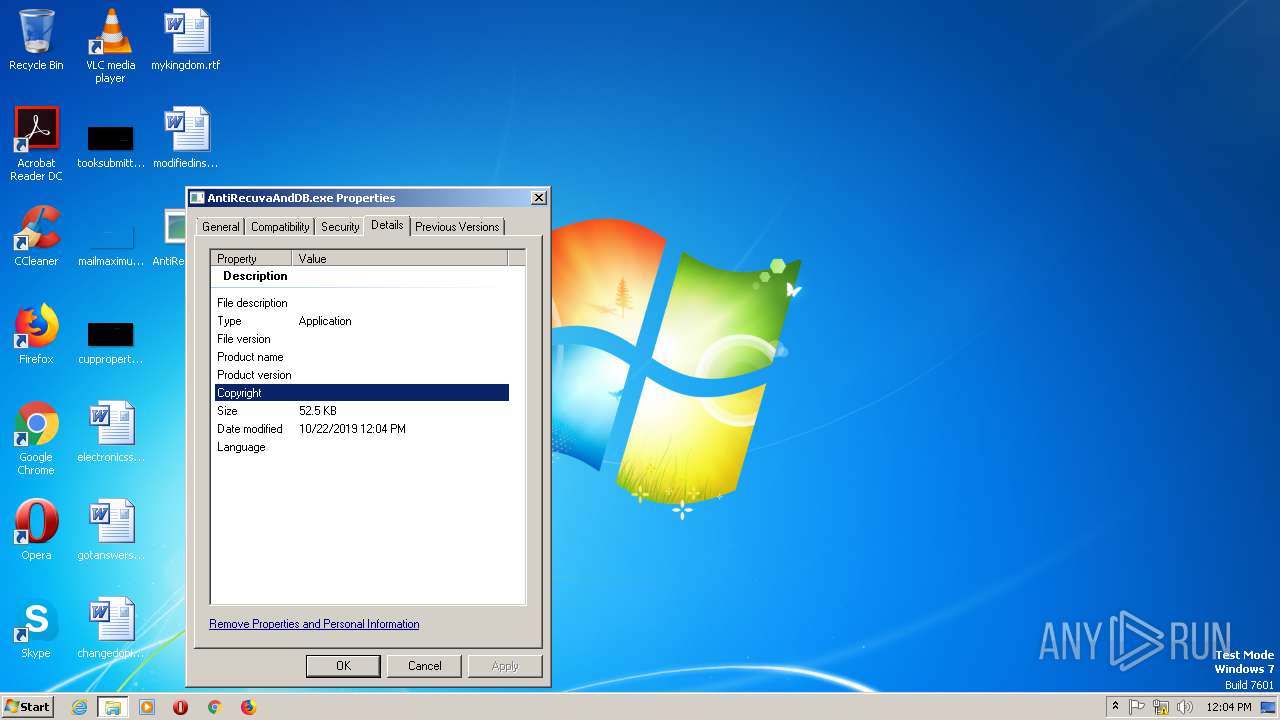Select the Product version property row
Viewport: 1280px width, 720px height.
point(362,375)
